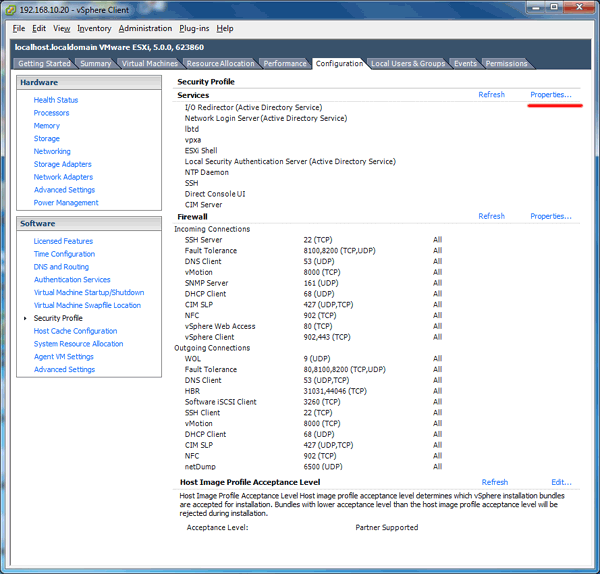Switch to the Permissions tab
This screenshot has height=574, width=600.
[506, 64]
